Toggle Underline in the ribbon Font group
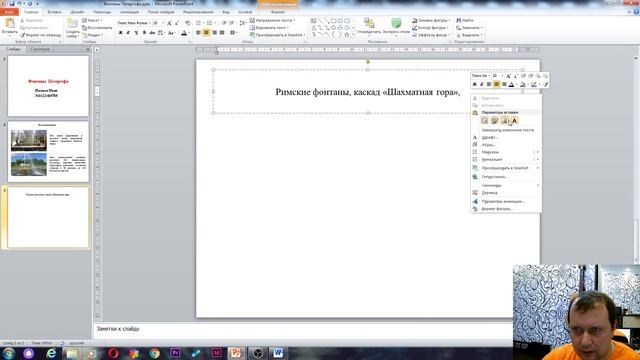 136,33
